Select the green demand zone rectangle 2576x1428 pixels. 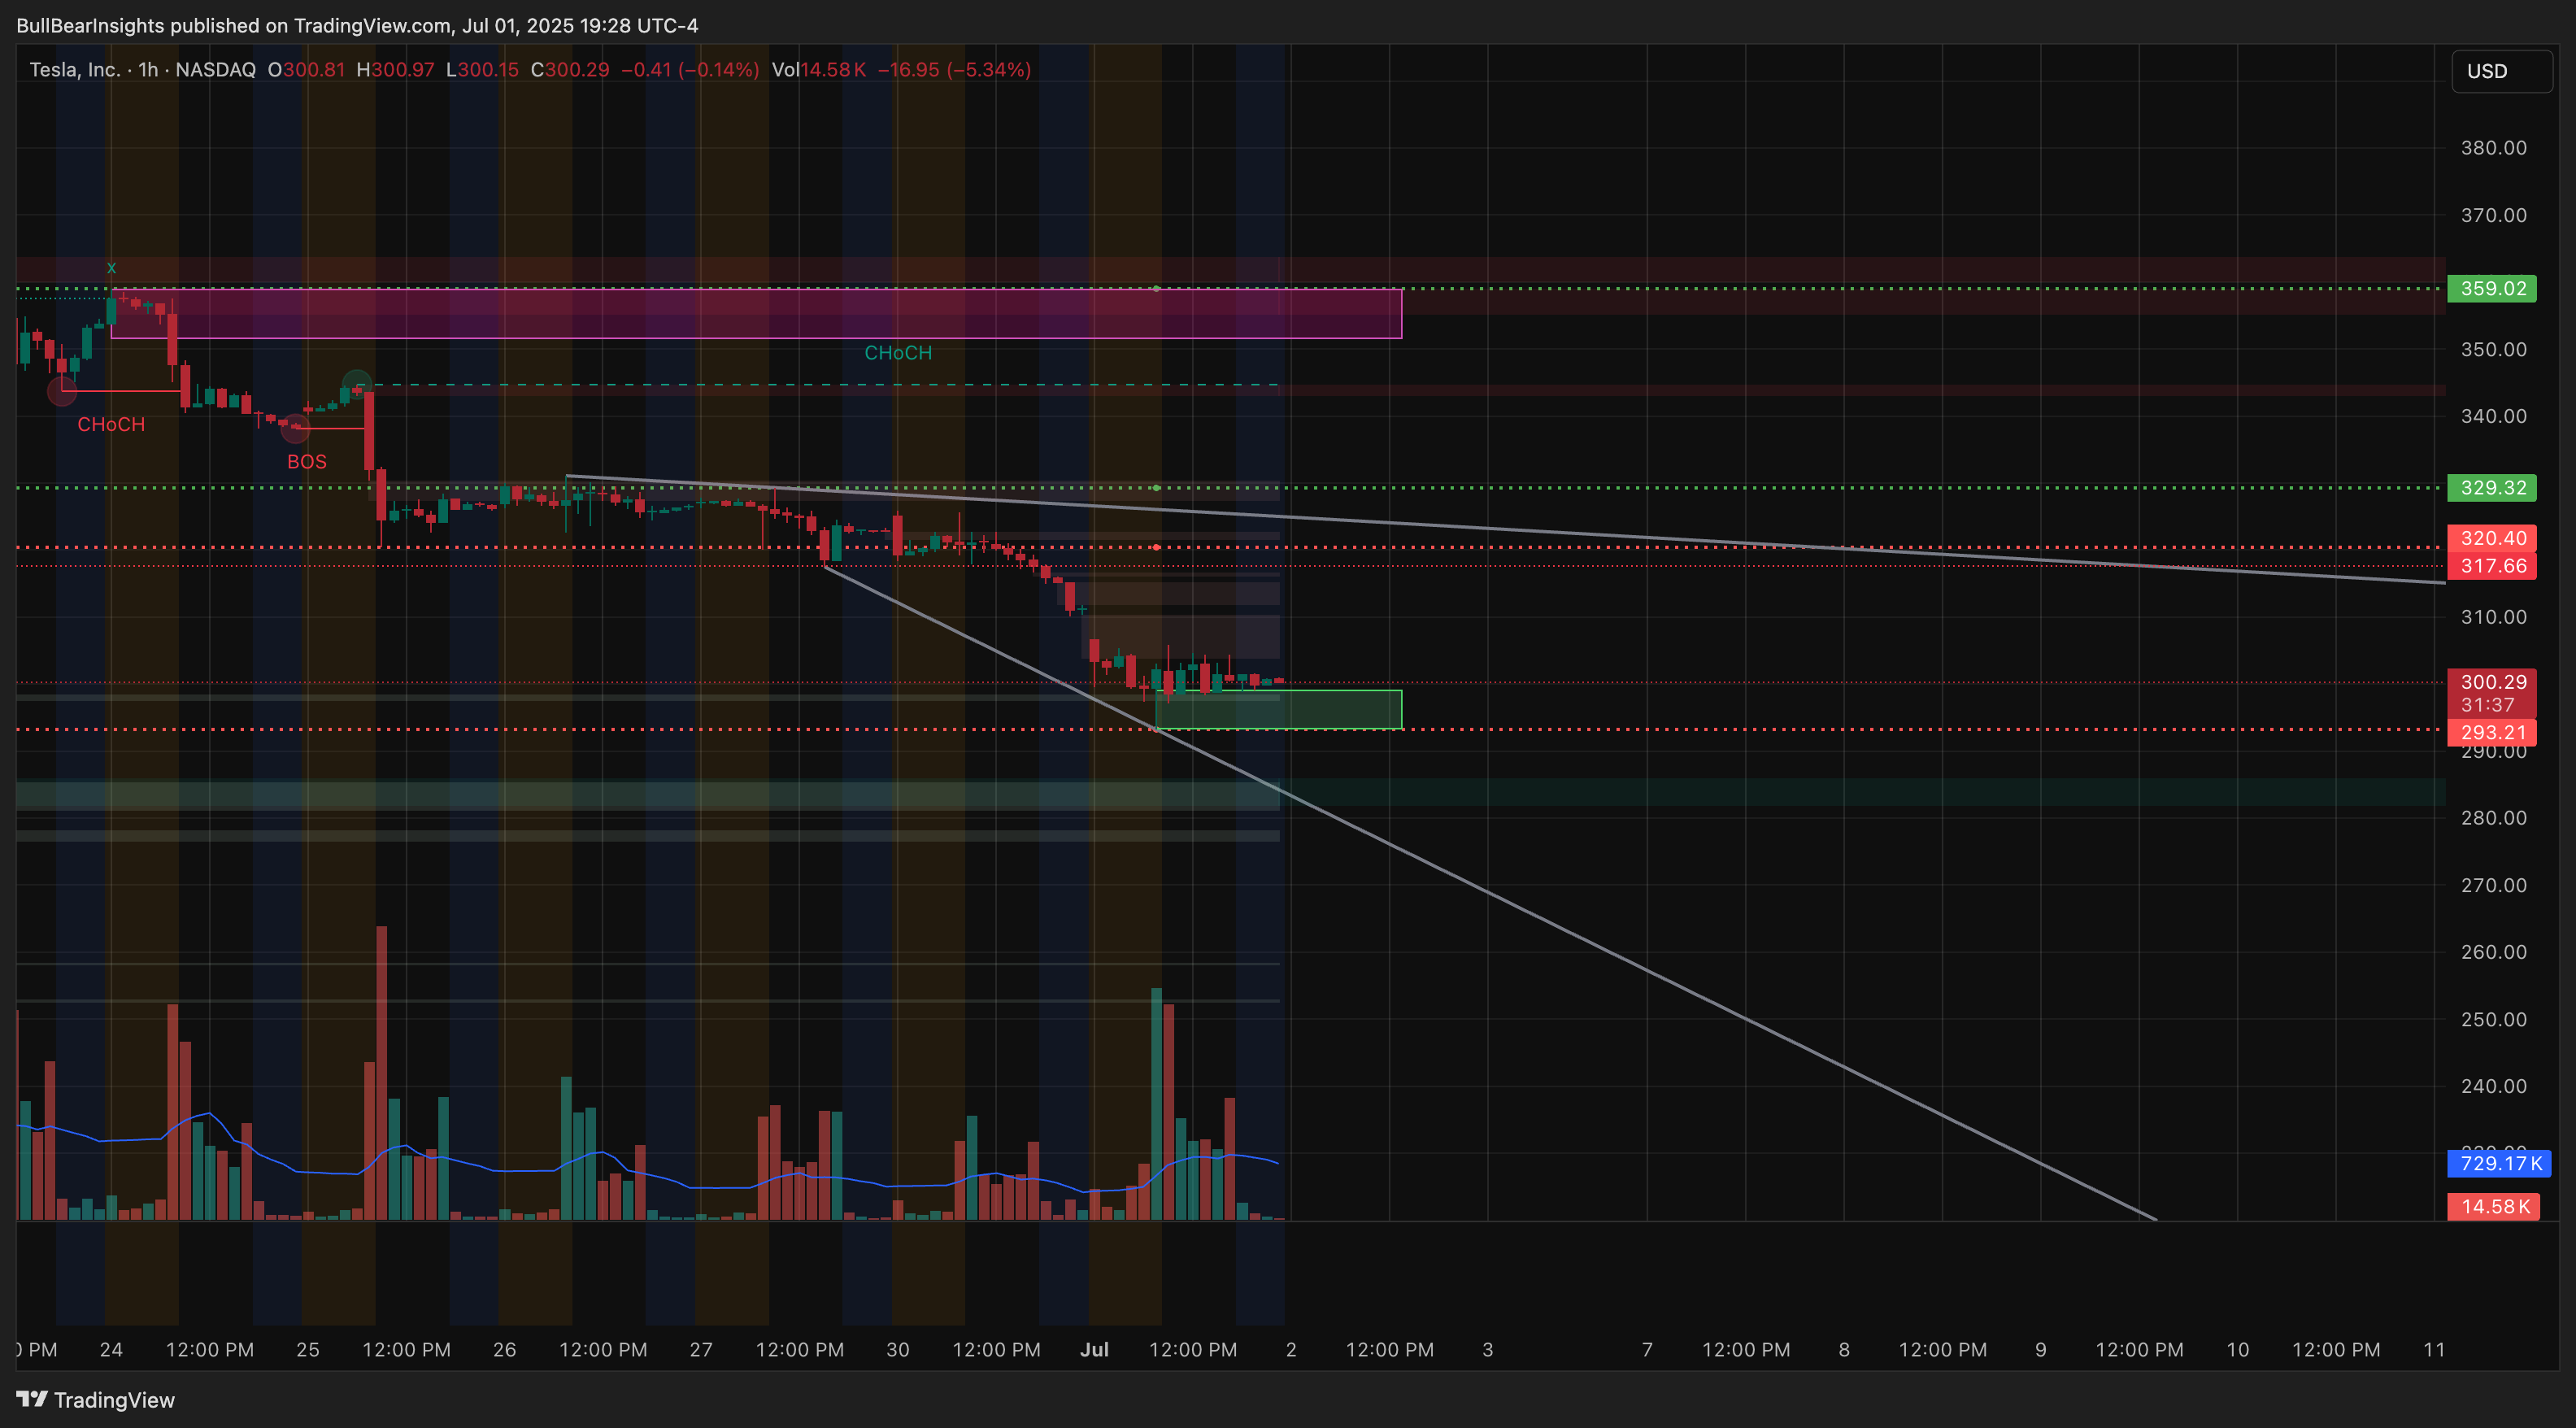(x=1278, y=709)
